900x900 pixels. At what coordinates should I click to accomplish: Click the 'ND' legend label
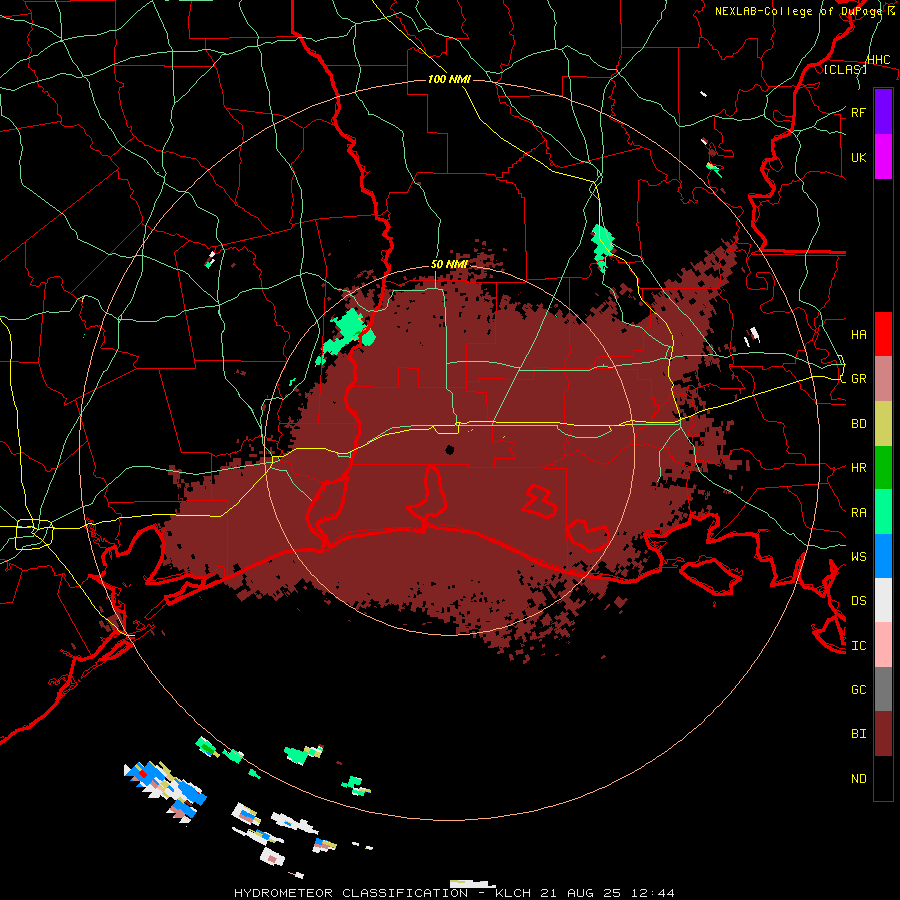pyautogui.click(x=858, y=778)
